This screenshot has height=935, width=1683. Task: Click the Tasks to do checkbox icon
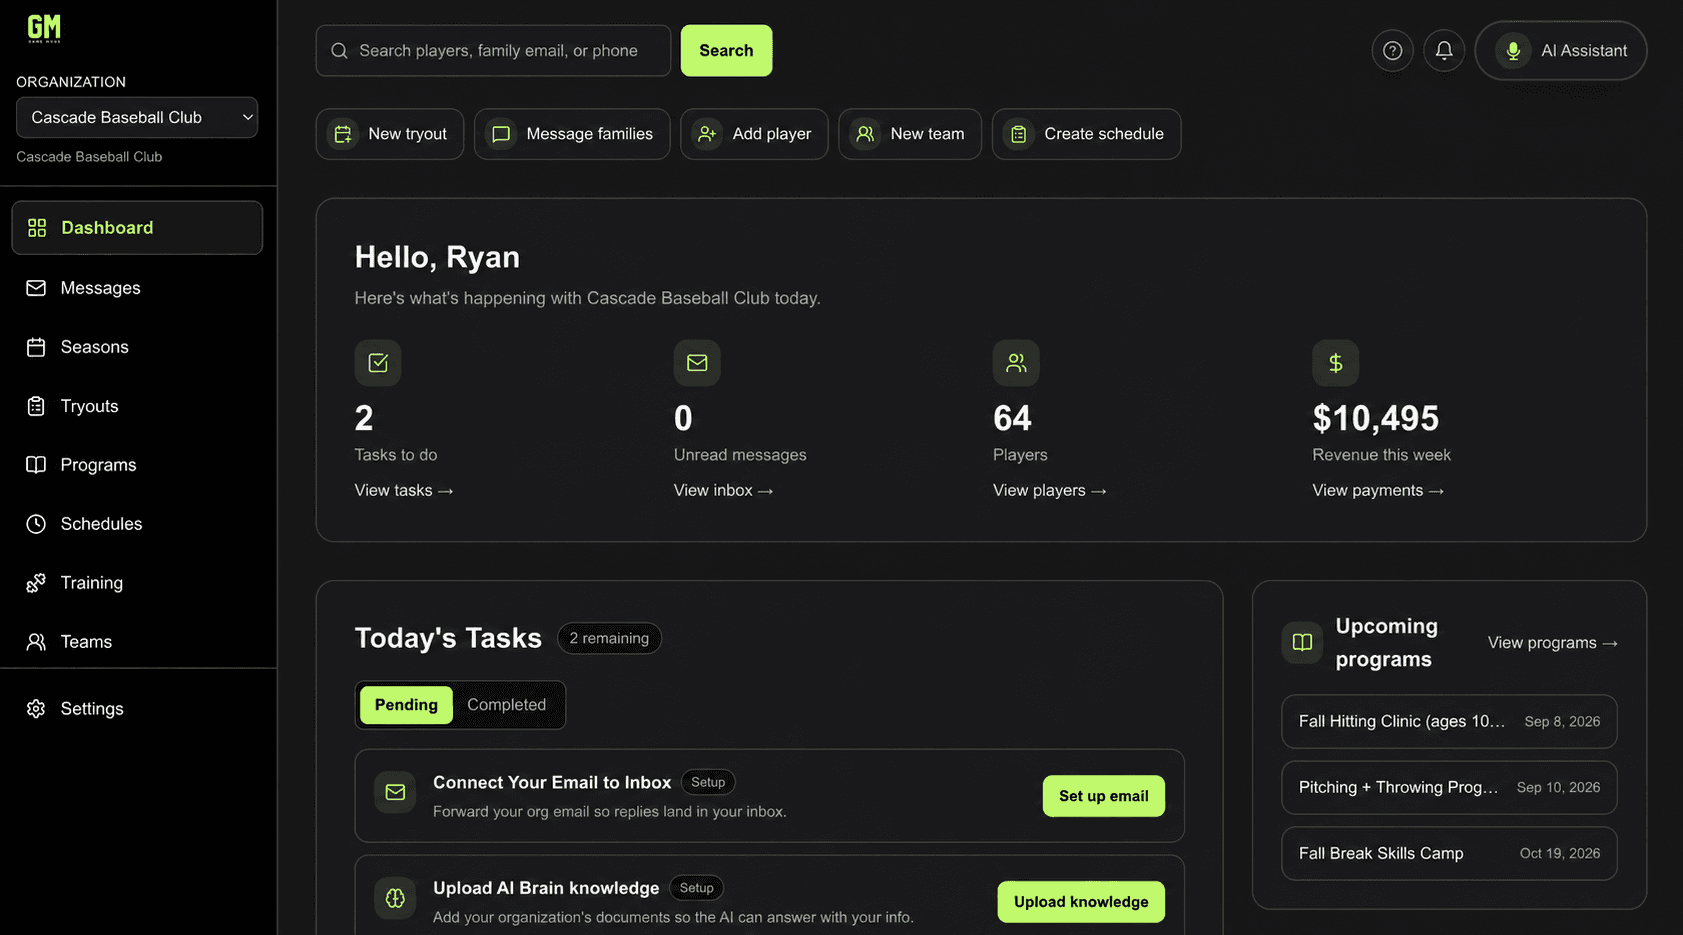[378, 363]
